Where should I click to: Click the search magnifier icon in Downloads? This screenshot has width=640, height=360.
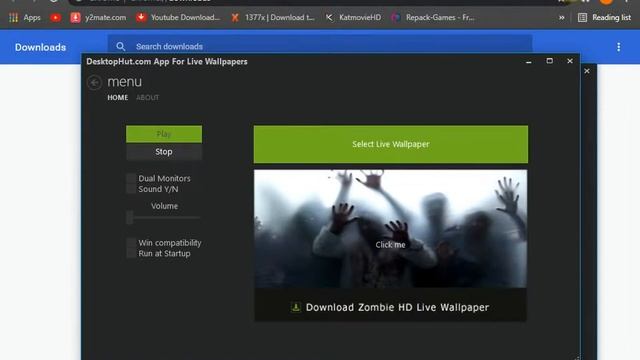[120, 47]
